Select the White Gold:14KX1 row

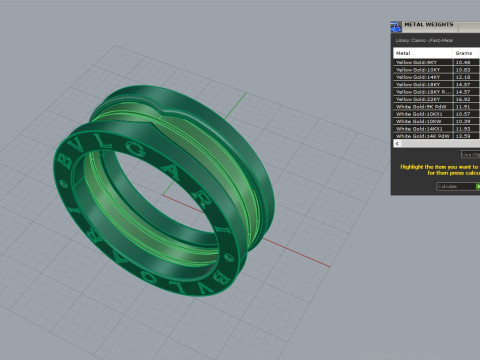(x=437, y=129)
